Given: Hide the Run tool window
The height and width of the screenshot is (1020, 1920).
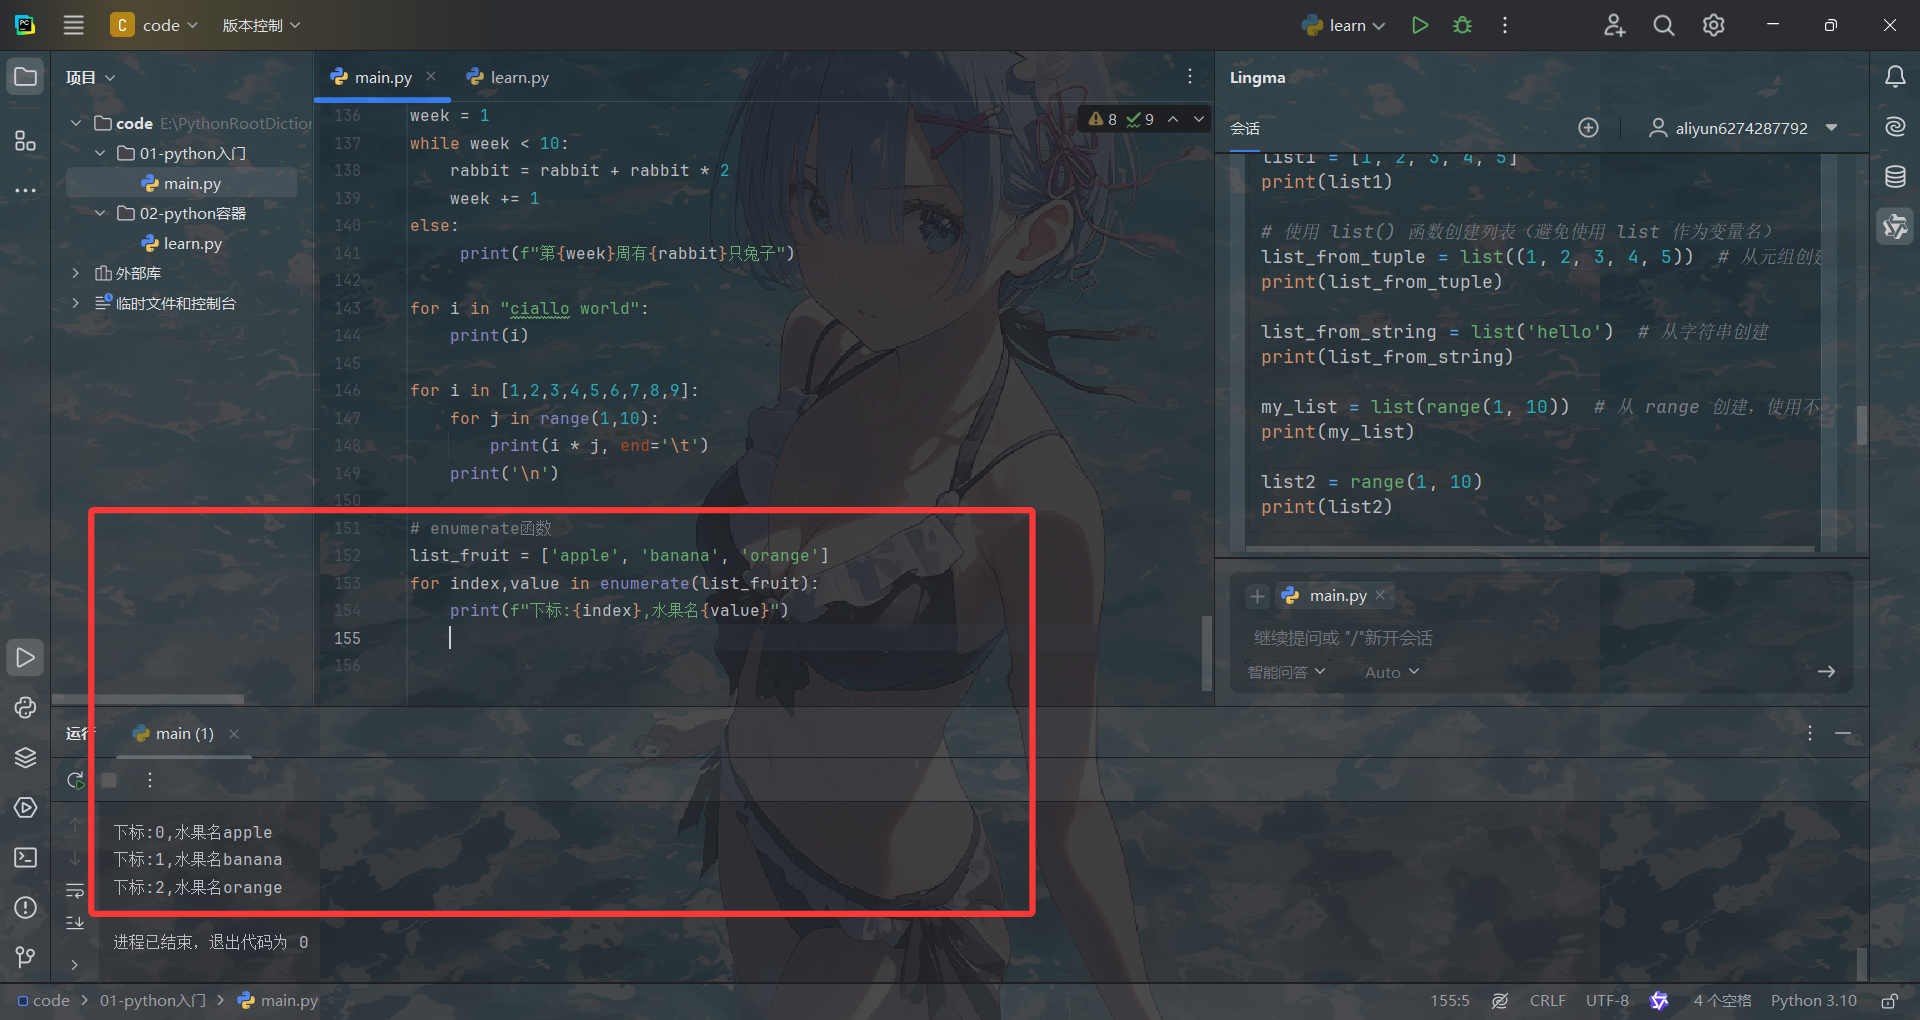Looking at the screenshot, I should tap(1843, 734).
